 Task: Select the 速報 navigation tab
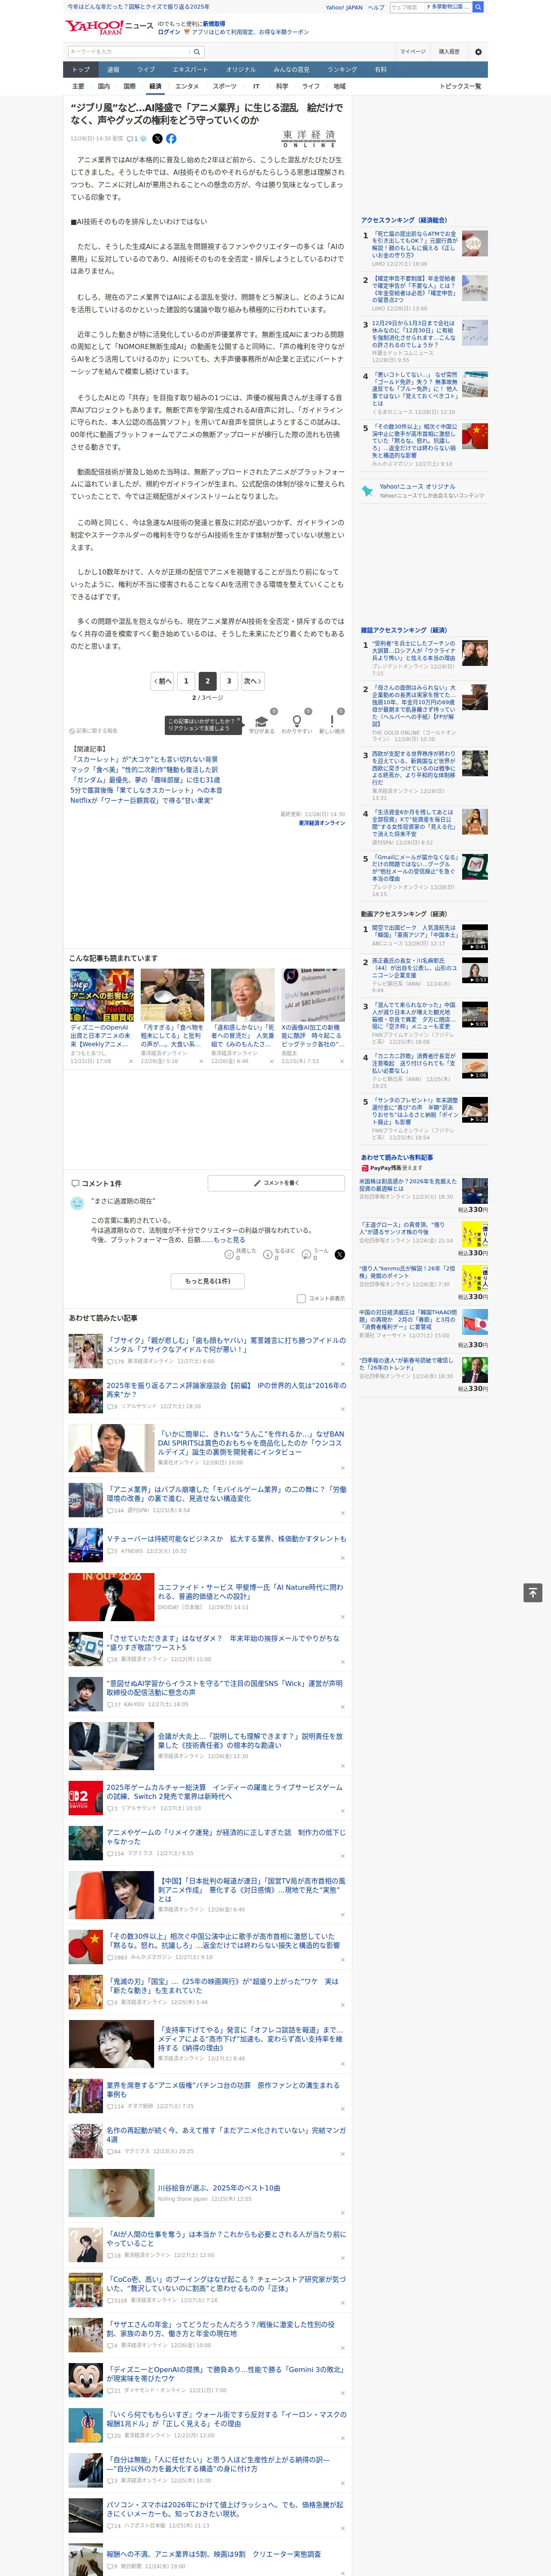(x=113, y=70)
